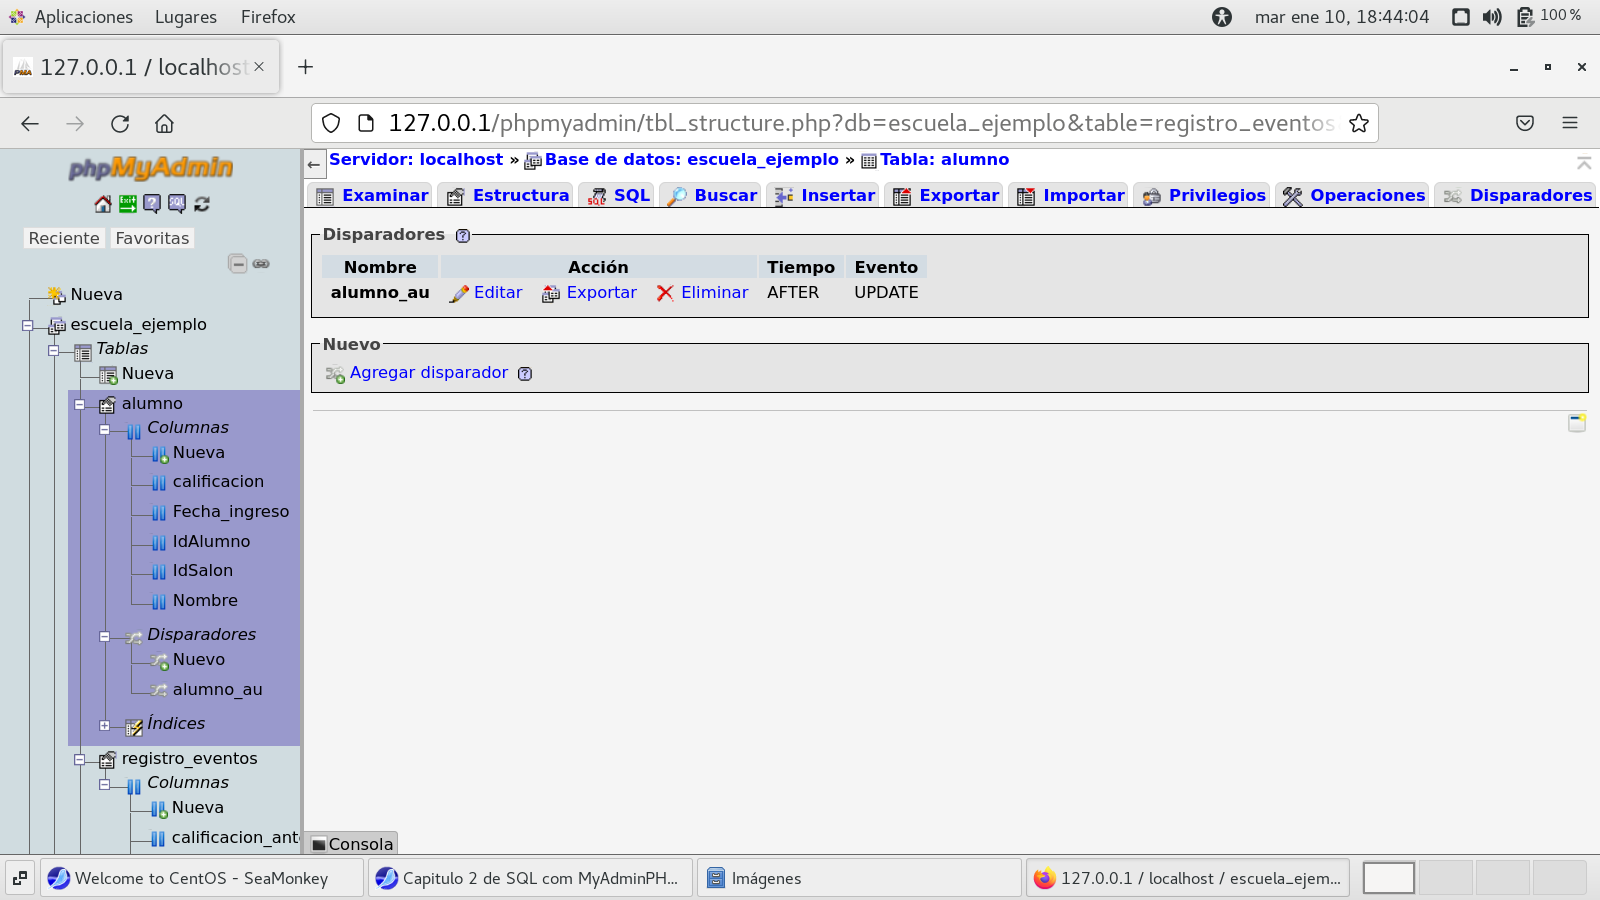Switch to the Estructura tab
Image resolution: width=1600 pixels, height=900 pixels.
[509, 195]
